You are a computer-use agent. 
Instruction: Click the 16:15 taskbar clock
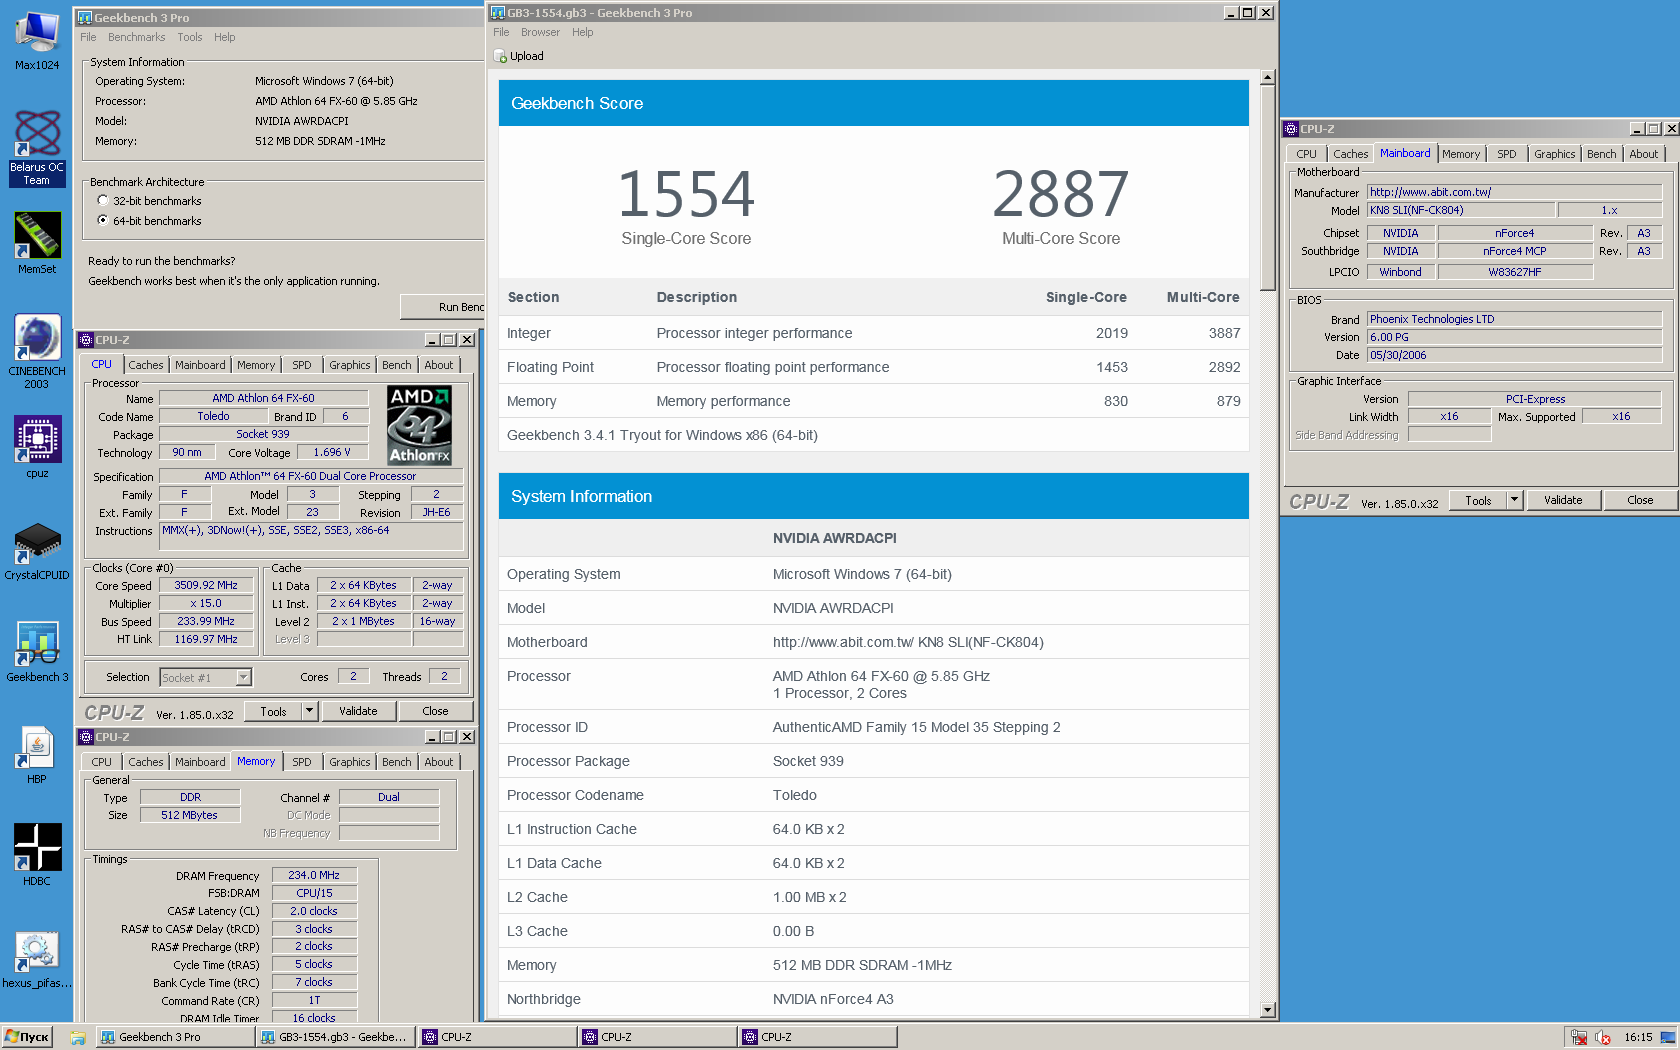pyautogui.click(x=1638, y=1037)
